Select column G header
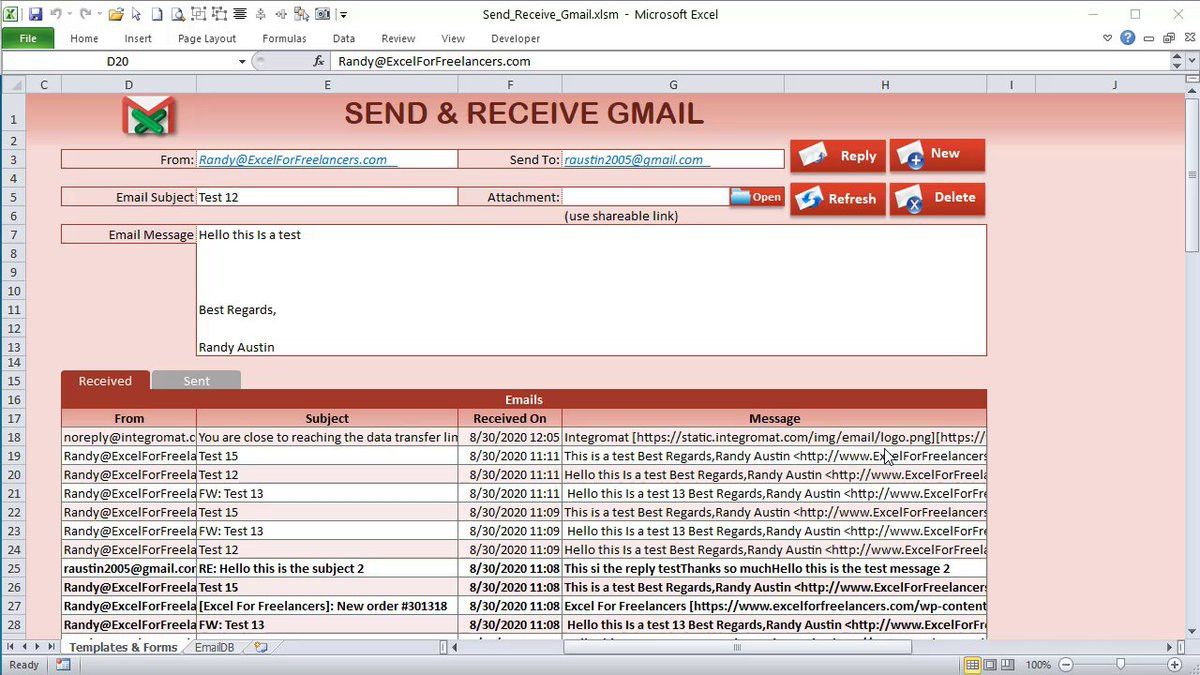The width and height of the screenshot is (1200, 675). pyautogui.click(x=673, y=85)
